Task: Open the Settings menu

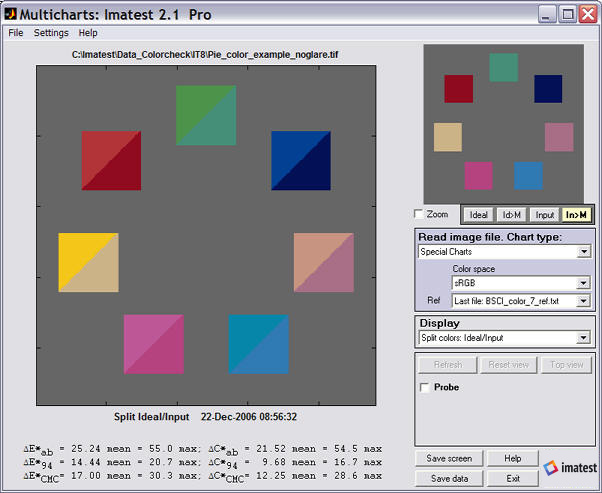Action: (51, 33)
